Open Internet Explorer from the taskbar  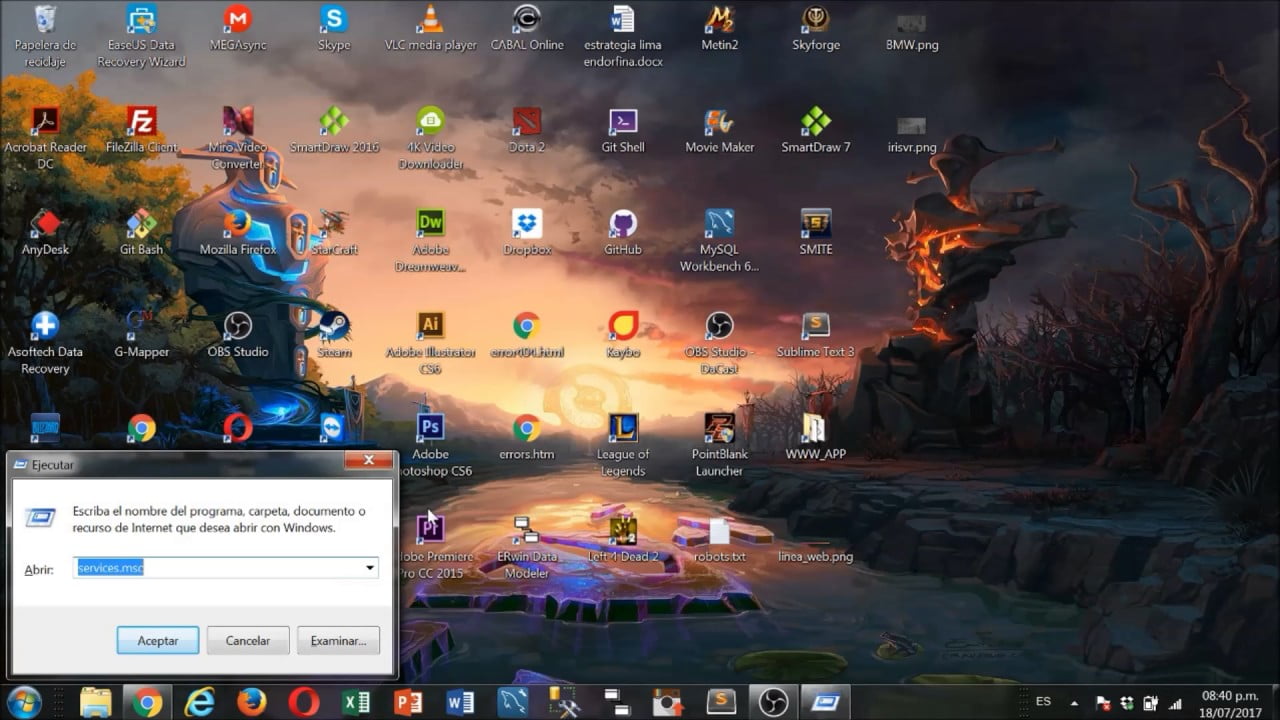coord(199,702)
